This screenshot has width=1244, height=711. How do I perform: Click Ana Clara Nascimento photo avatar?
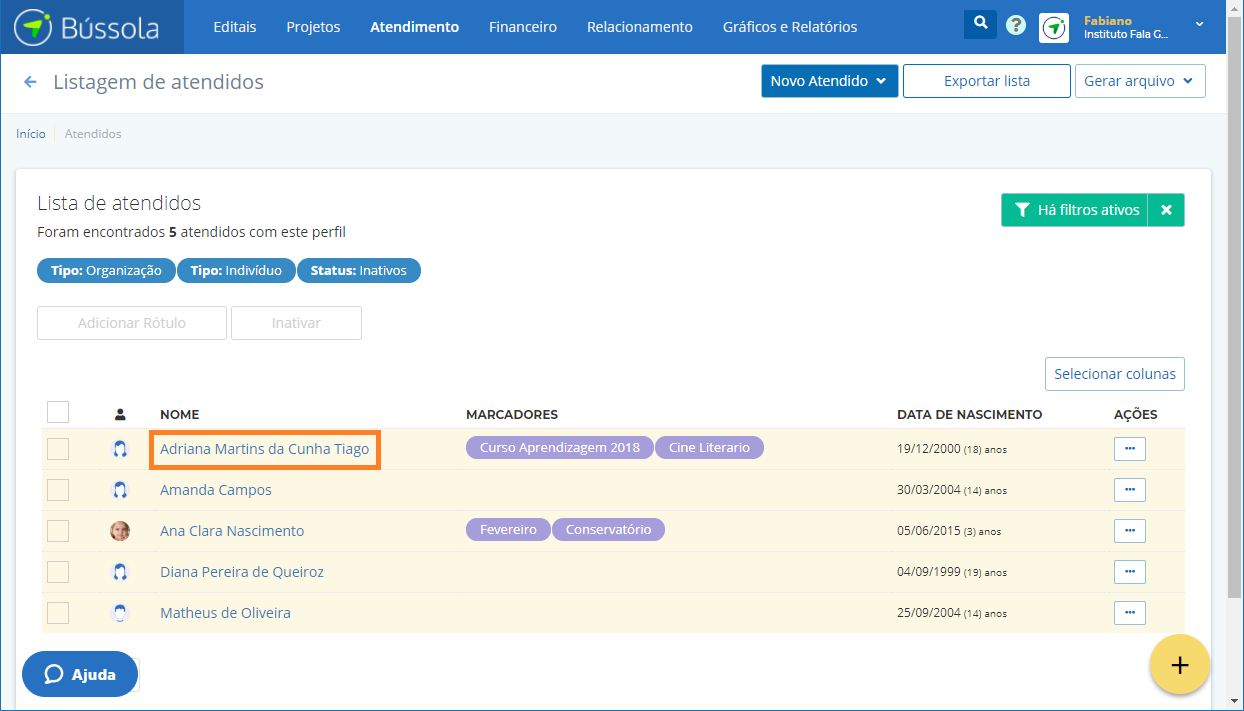tap(120, 531)
